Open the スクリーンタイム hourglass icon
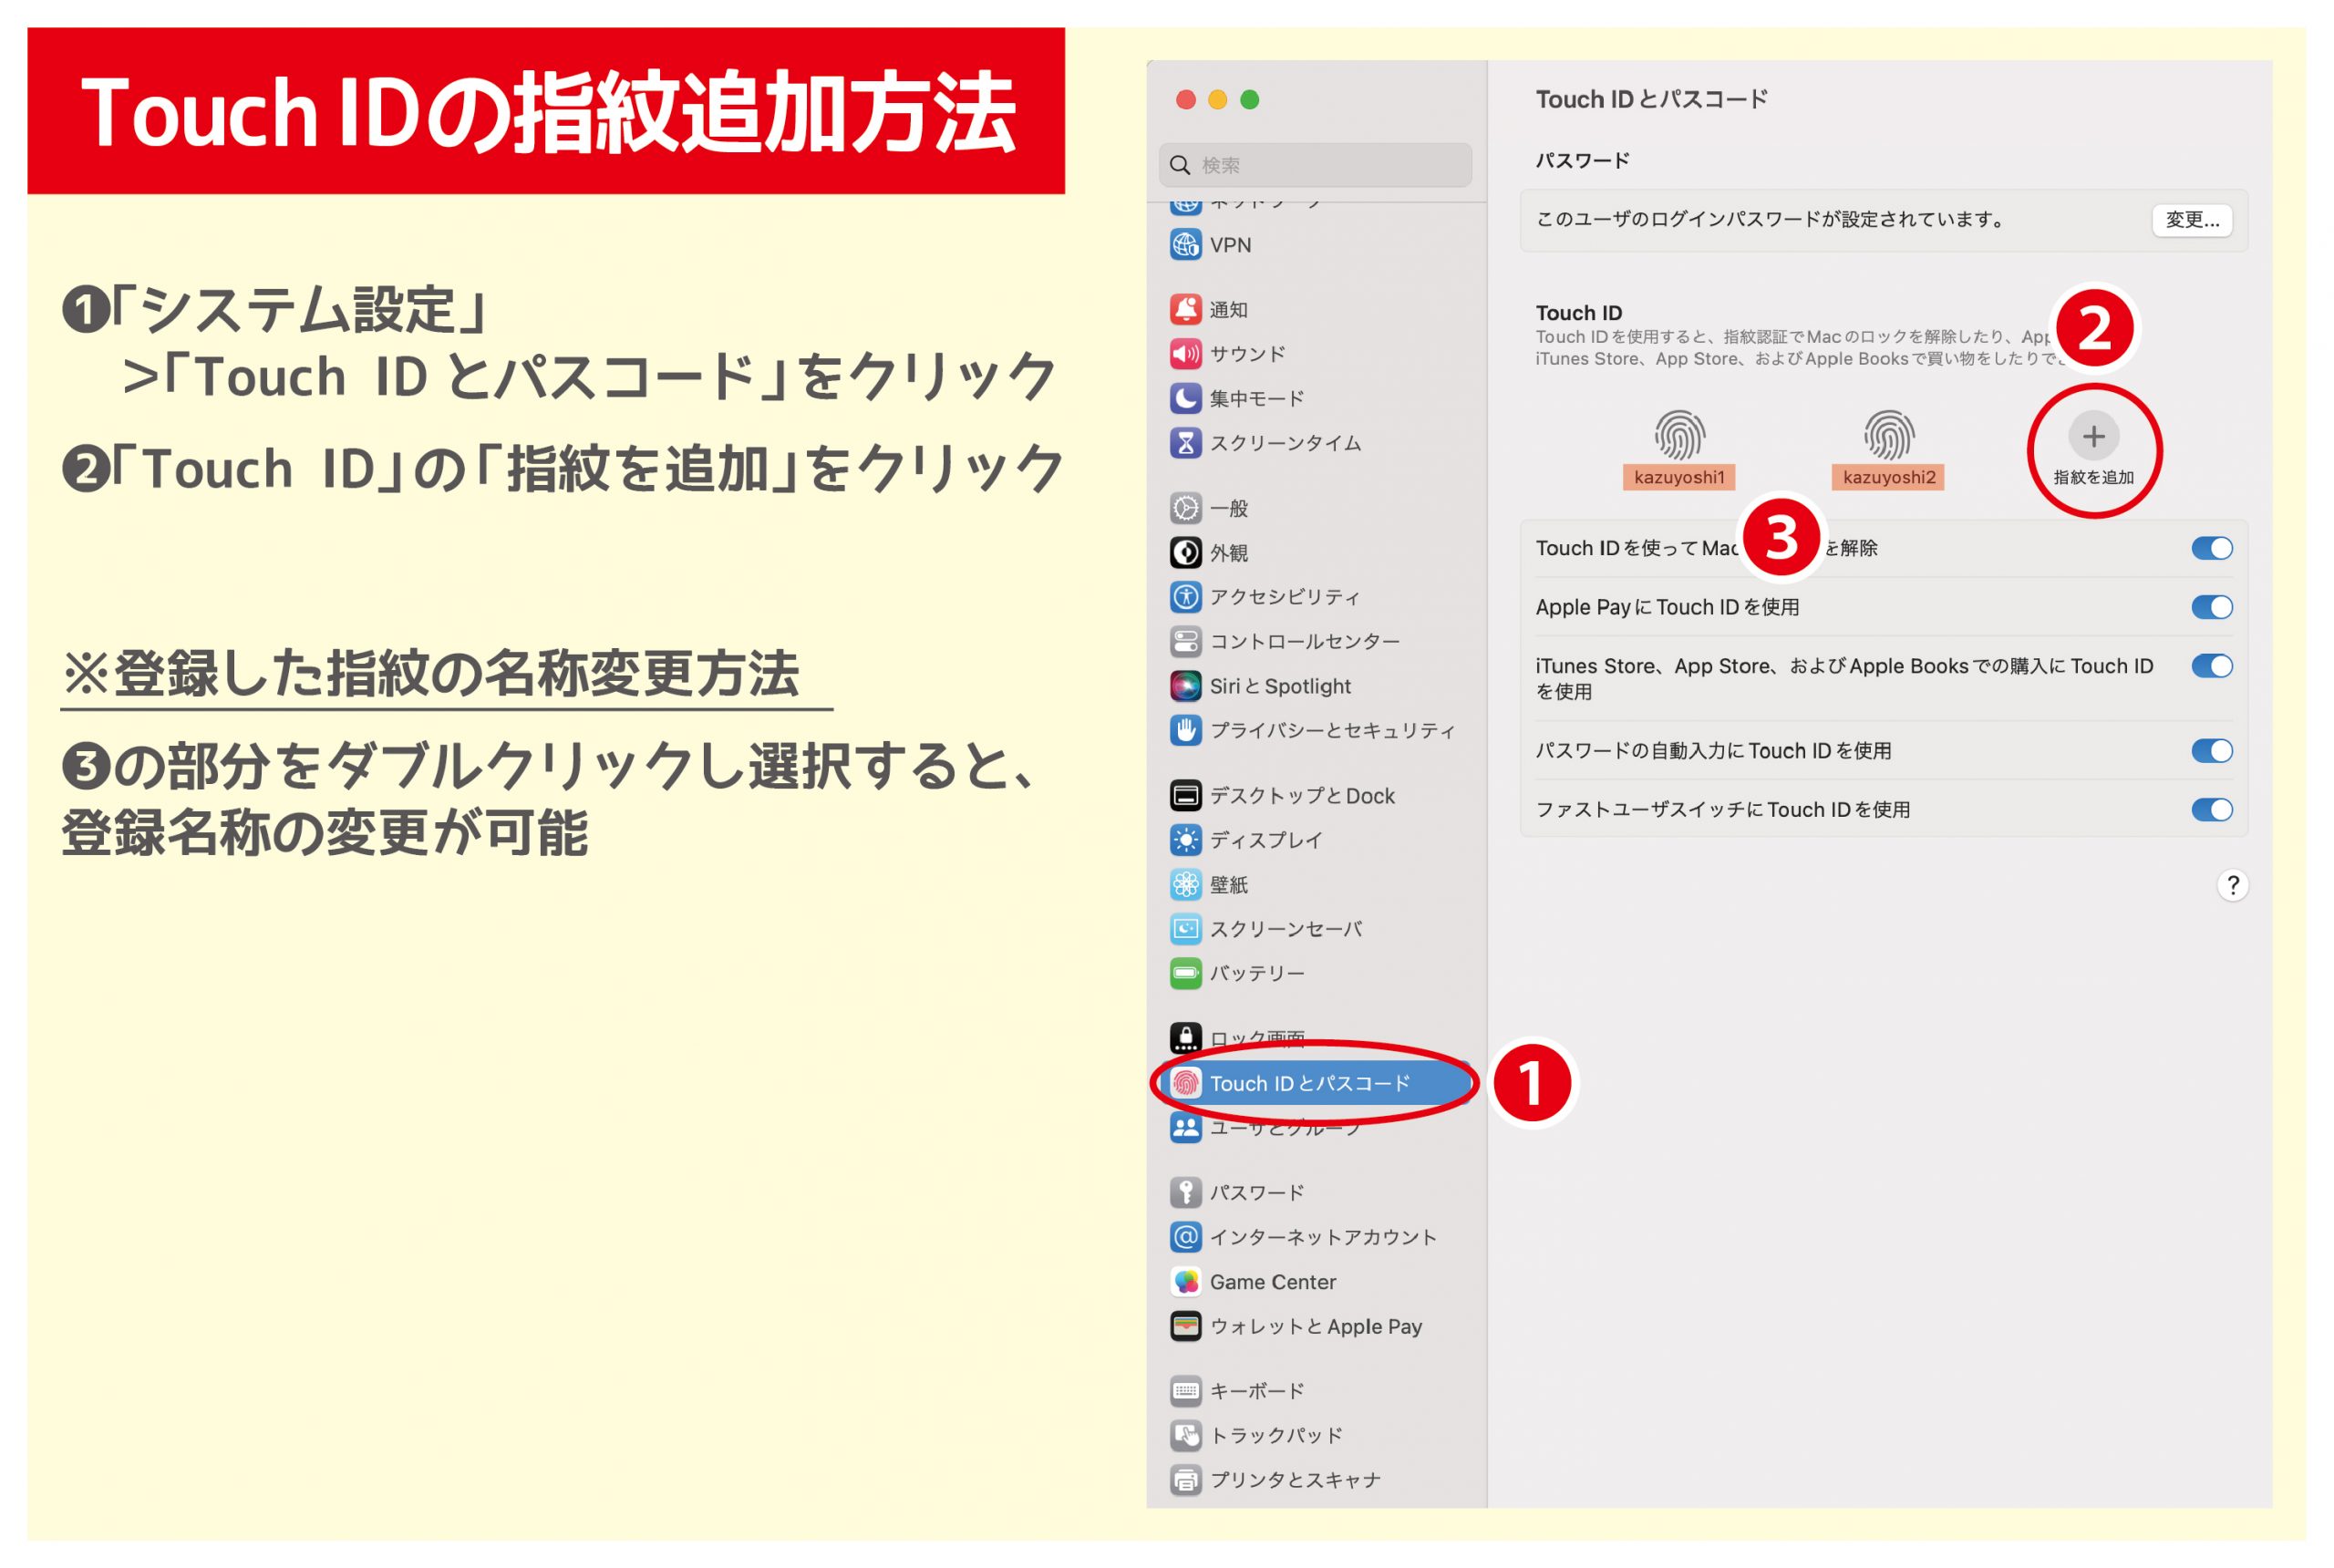The image size is (2334, 1568). pos(1186,443)
